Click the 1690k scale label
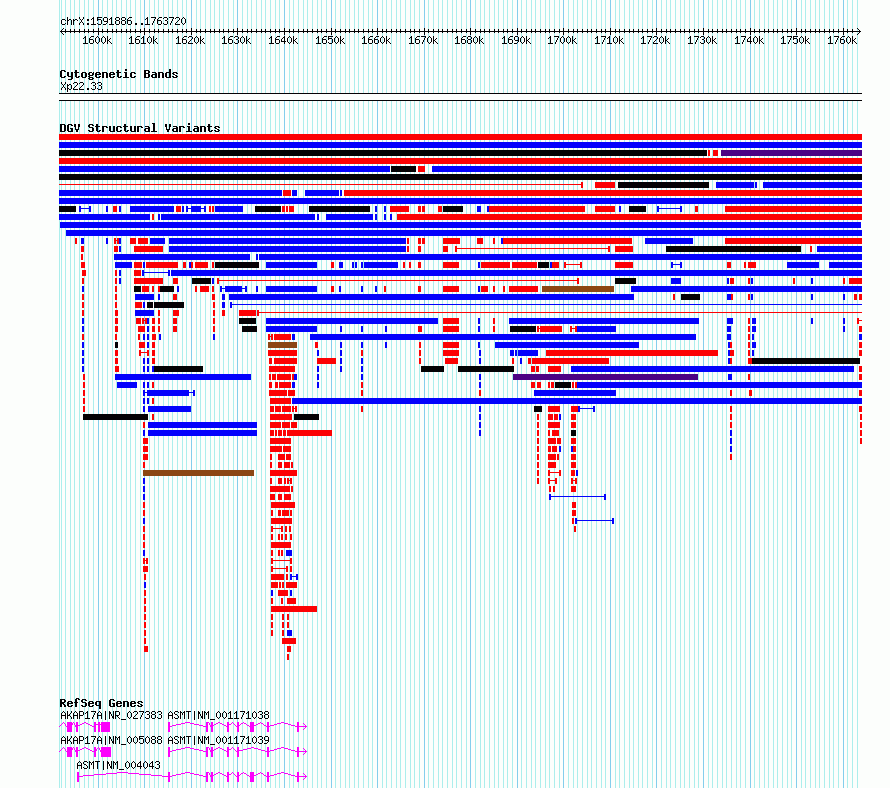This screenshot has height=788, width=890. [517, 40]
